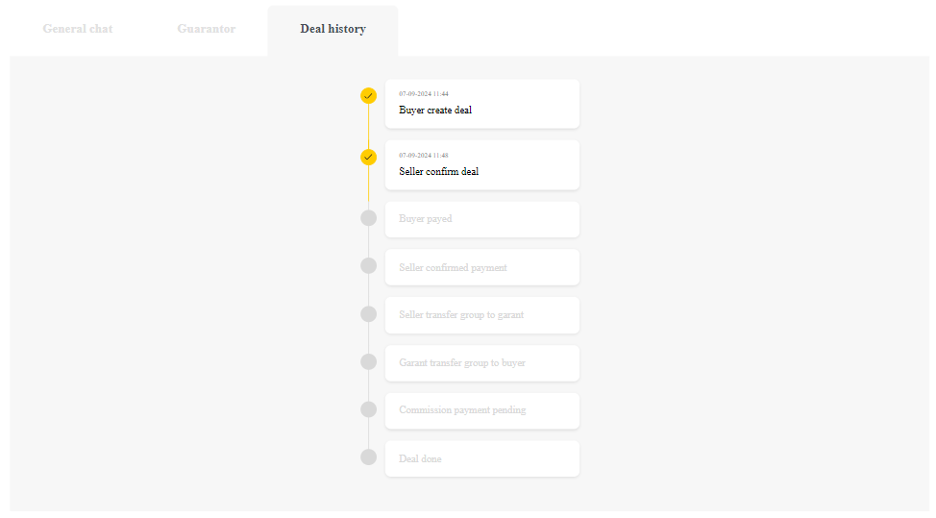The width and height of the screenshot is (936, 518).
Task: Click the Deal done step card
Action: pos(482,458)
